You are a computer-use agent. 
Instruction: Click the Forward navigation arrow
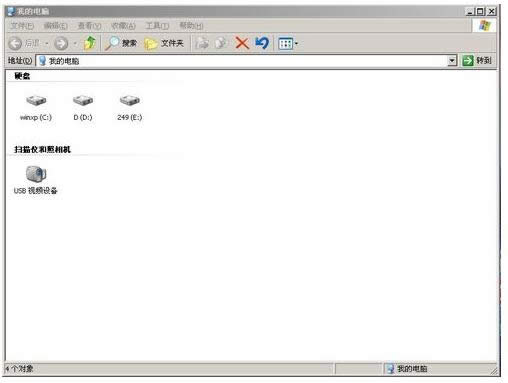tap(61, 43)
